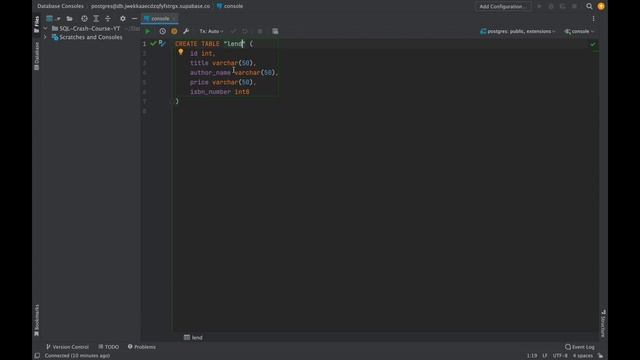Click the read-only lock icon in status bar
Screen dimensions: 640x360
pos(600,356)
